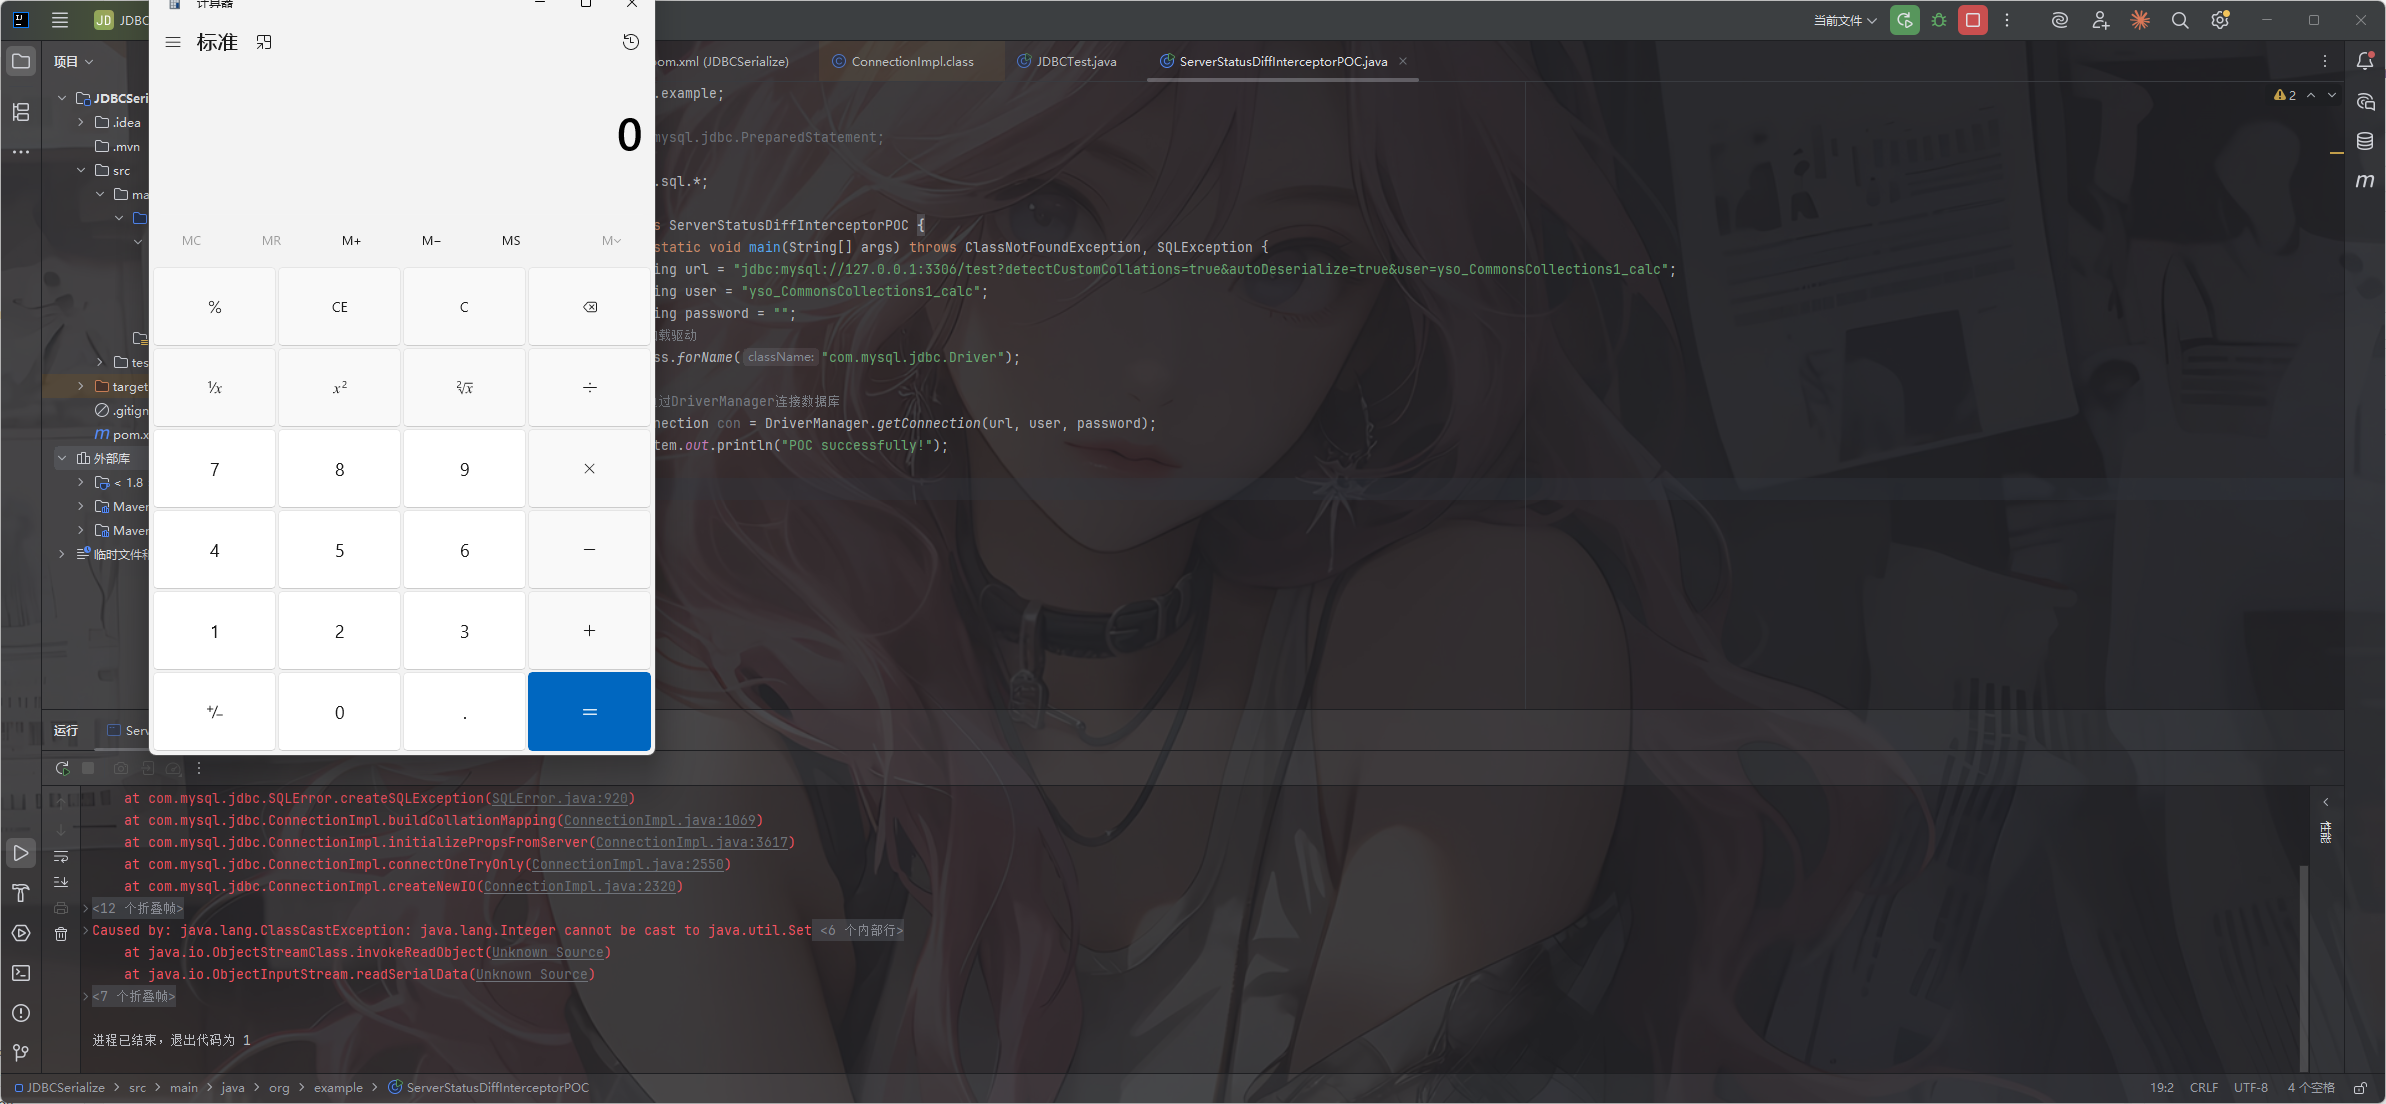Expand the target folder in project tree

[81, 386]
